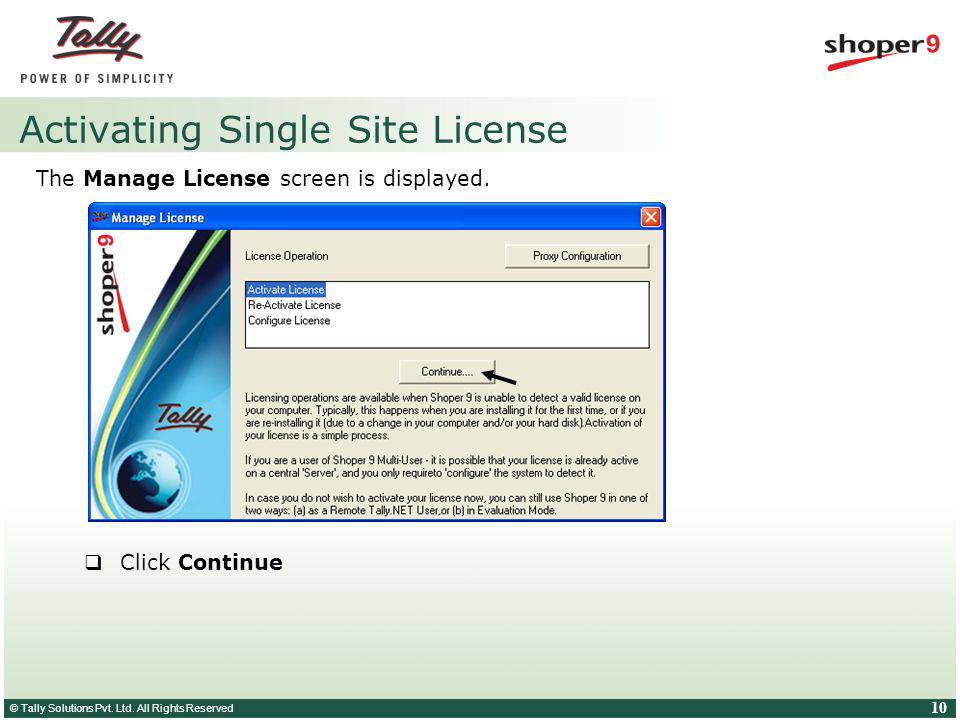Click the 'Licensing operations are available' paragraph
960x720 pixels.
pos(445,416)
